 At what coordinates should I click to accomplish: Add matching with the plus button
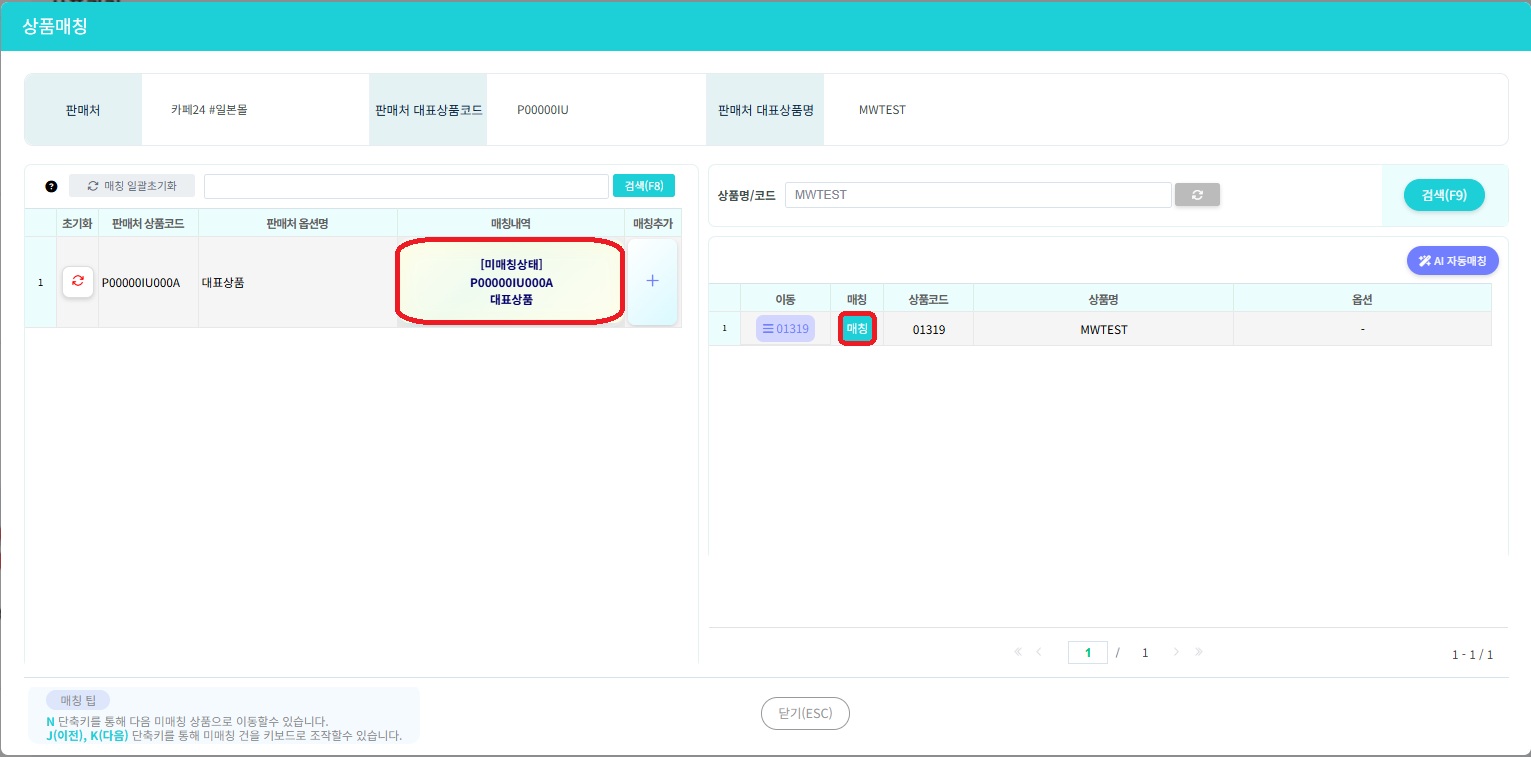[653, 282]
